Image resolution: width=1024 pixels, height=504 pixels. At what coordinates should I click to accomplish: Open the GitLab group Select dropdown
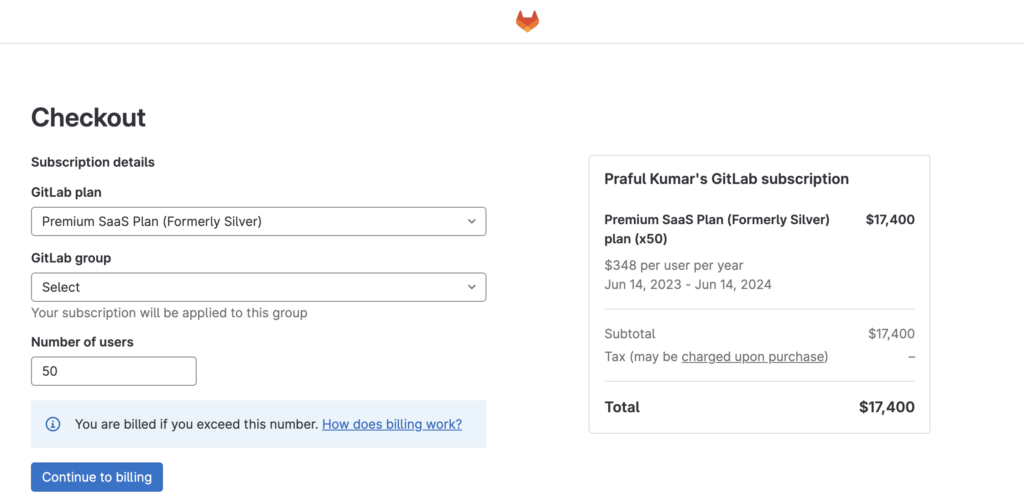pos(259,287)
